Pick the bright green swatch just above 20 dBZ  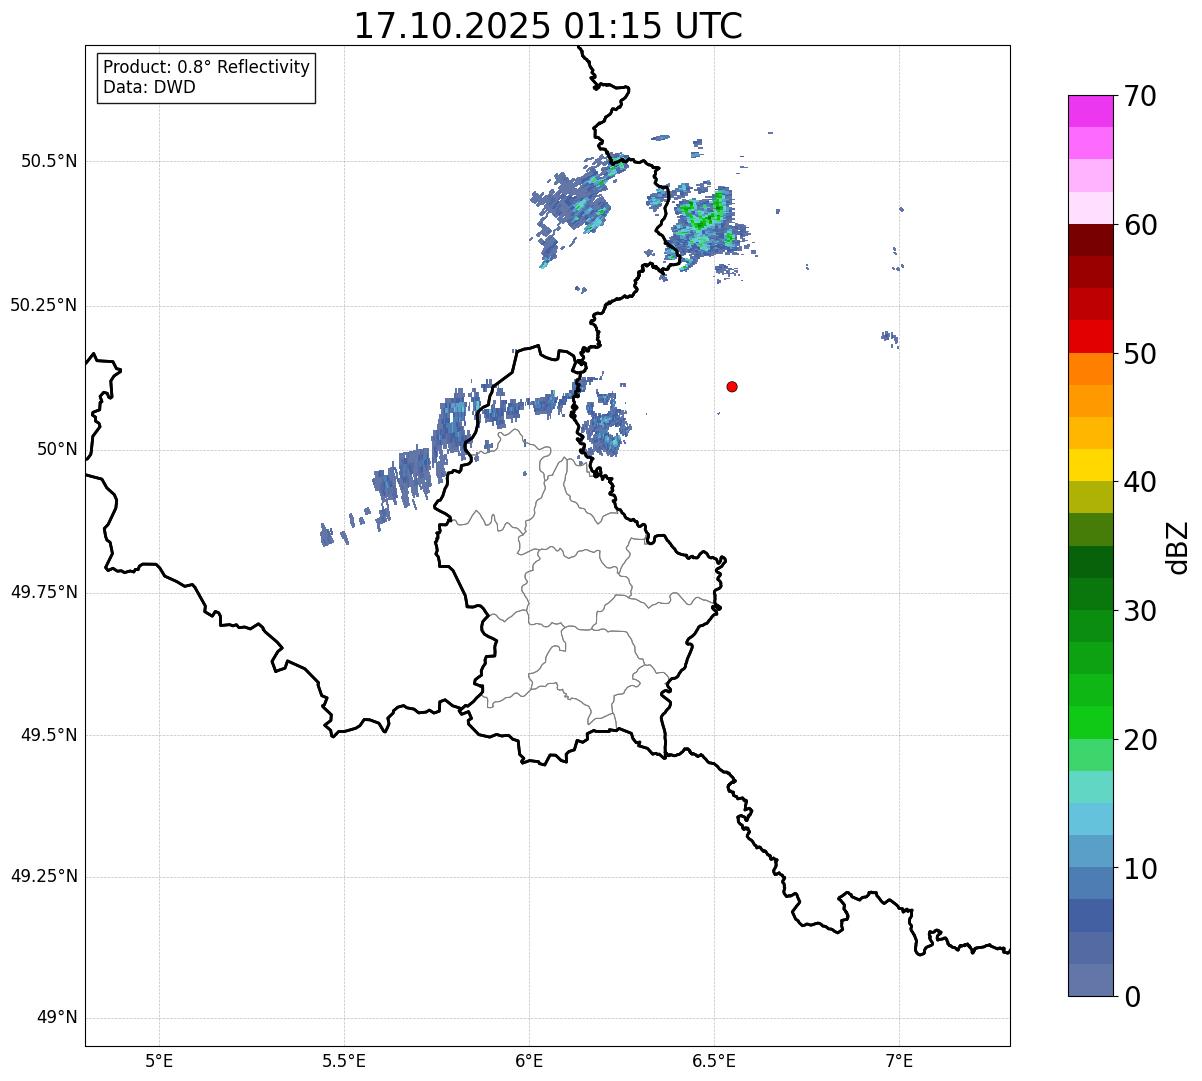pyautogui.click(x=1090, y=722)
